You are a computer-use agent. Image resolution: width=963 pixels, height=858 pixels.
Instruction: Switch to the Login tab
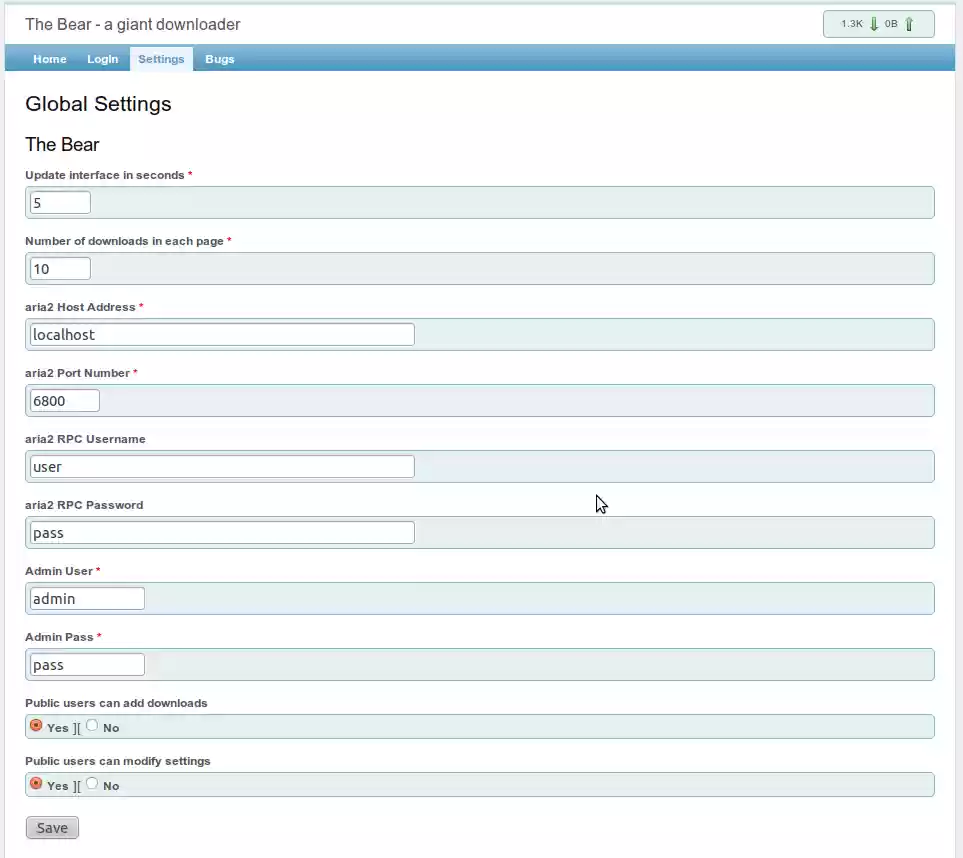102,59
